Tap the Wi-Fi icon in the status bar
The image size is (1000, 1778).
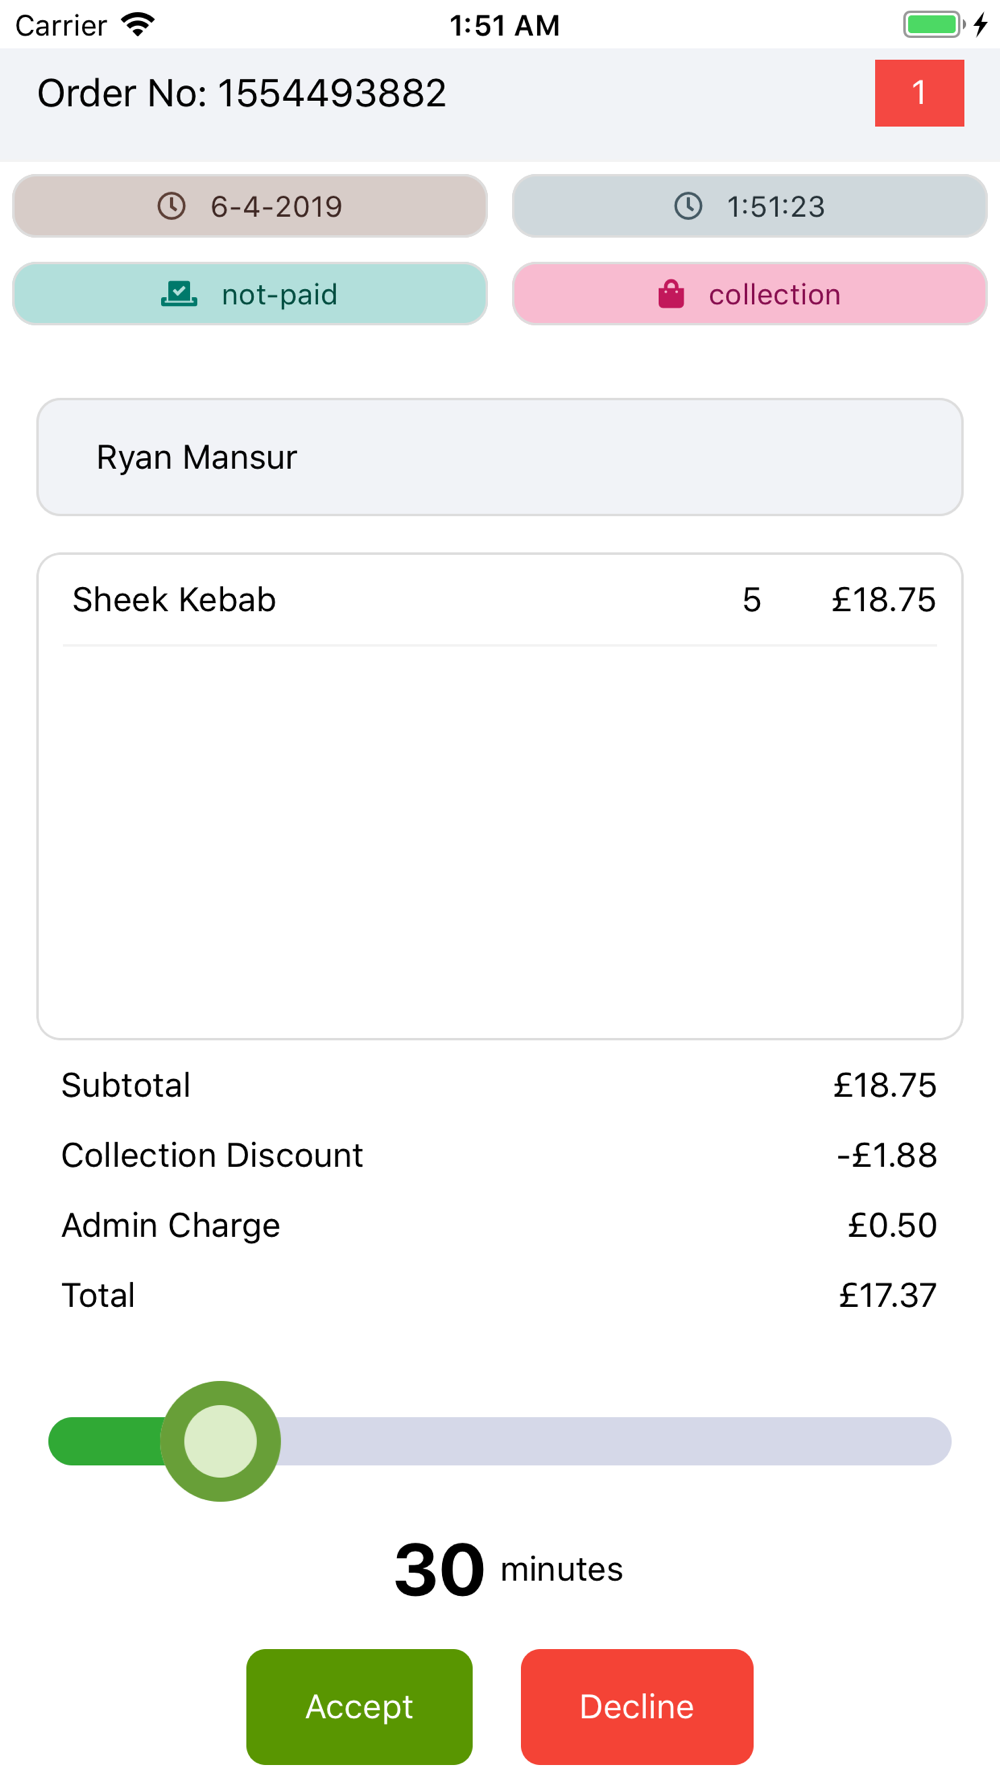click(x=138, y=24)
